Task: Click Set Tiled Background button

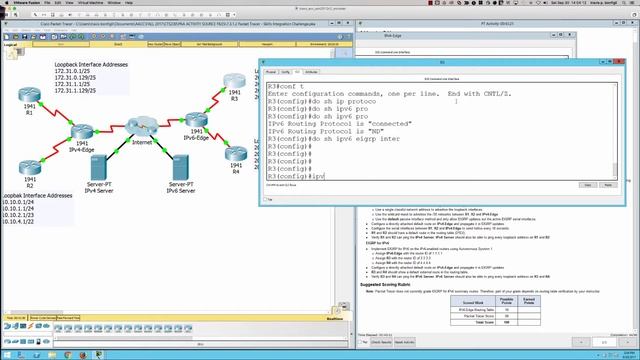Action: click(x=210, y=44)
